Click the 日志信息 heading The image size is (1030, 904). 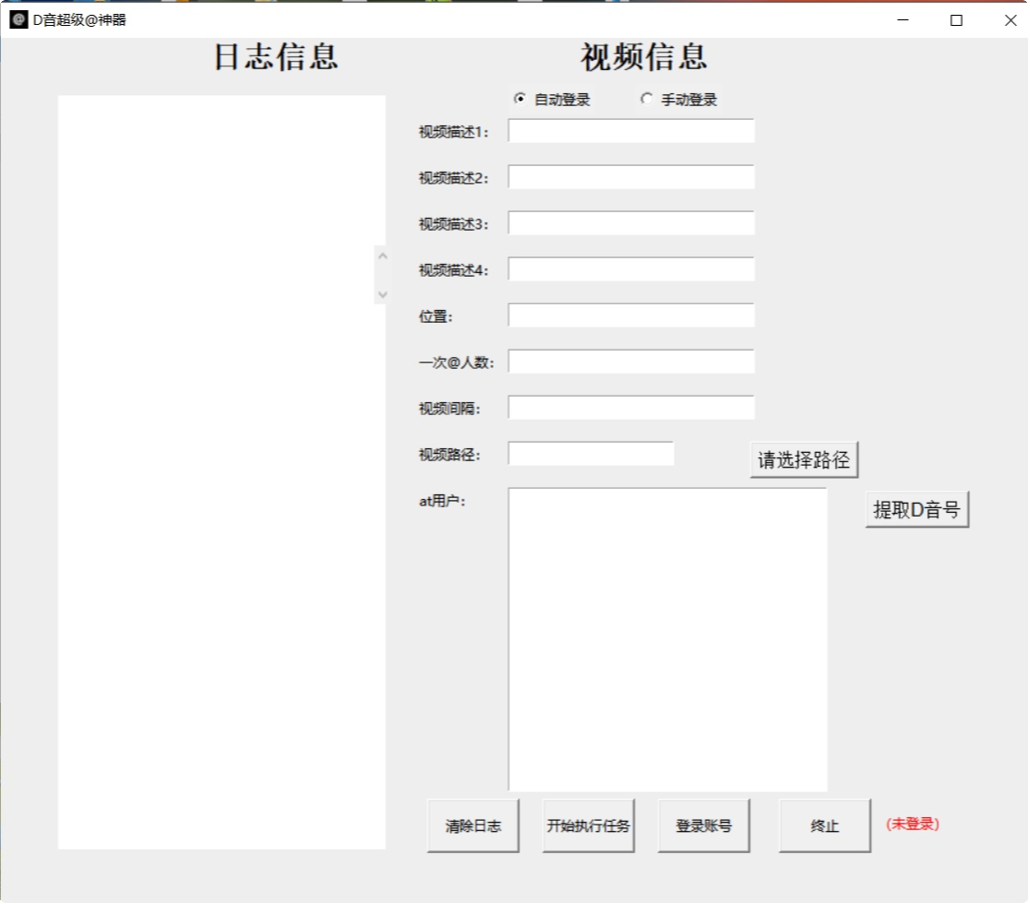click(x=276, y=57)
